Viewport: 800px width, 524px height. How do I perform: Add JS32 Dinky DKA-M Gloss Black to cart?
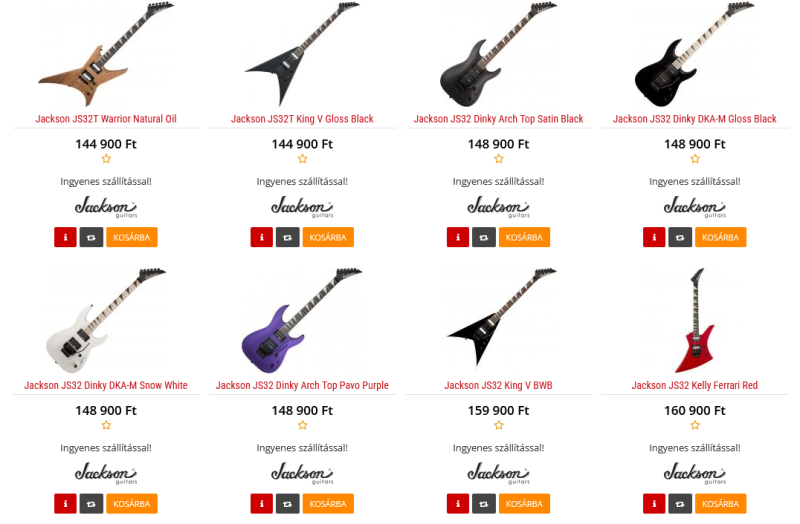[x=720, y=237]
